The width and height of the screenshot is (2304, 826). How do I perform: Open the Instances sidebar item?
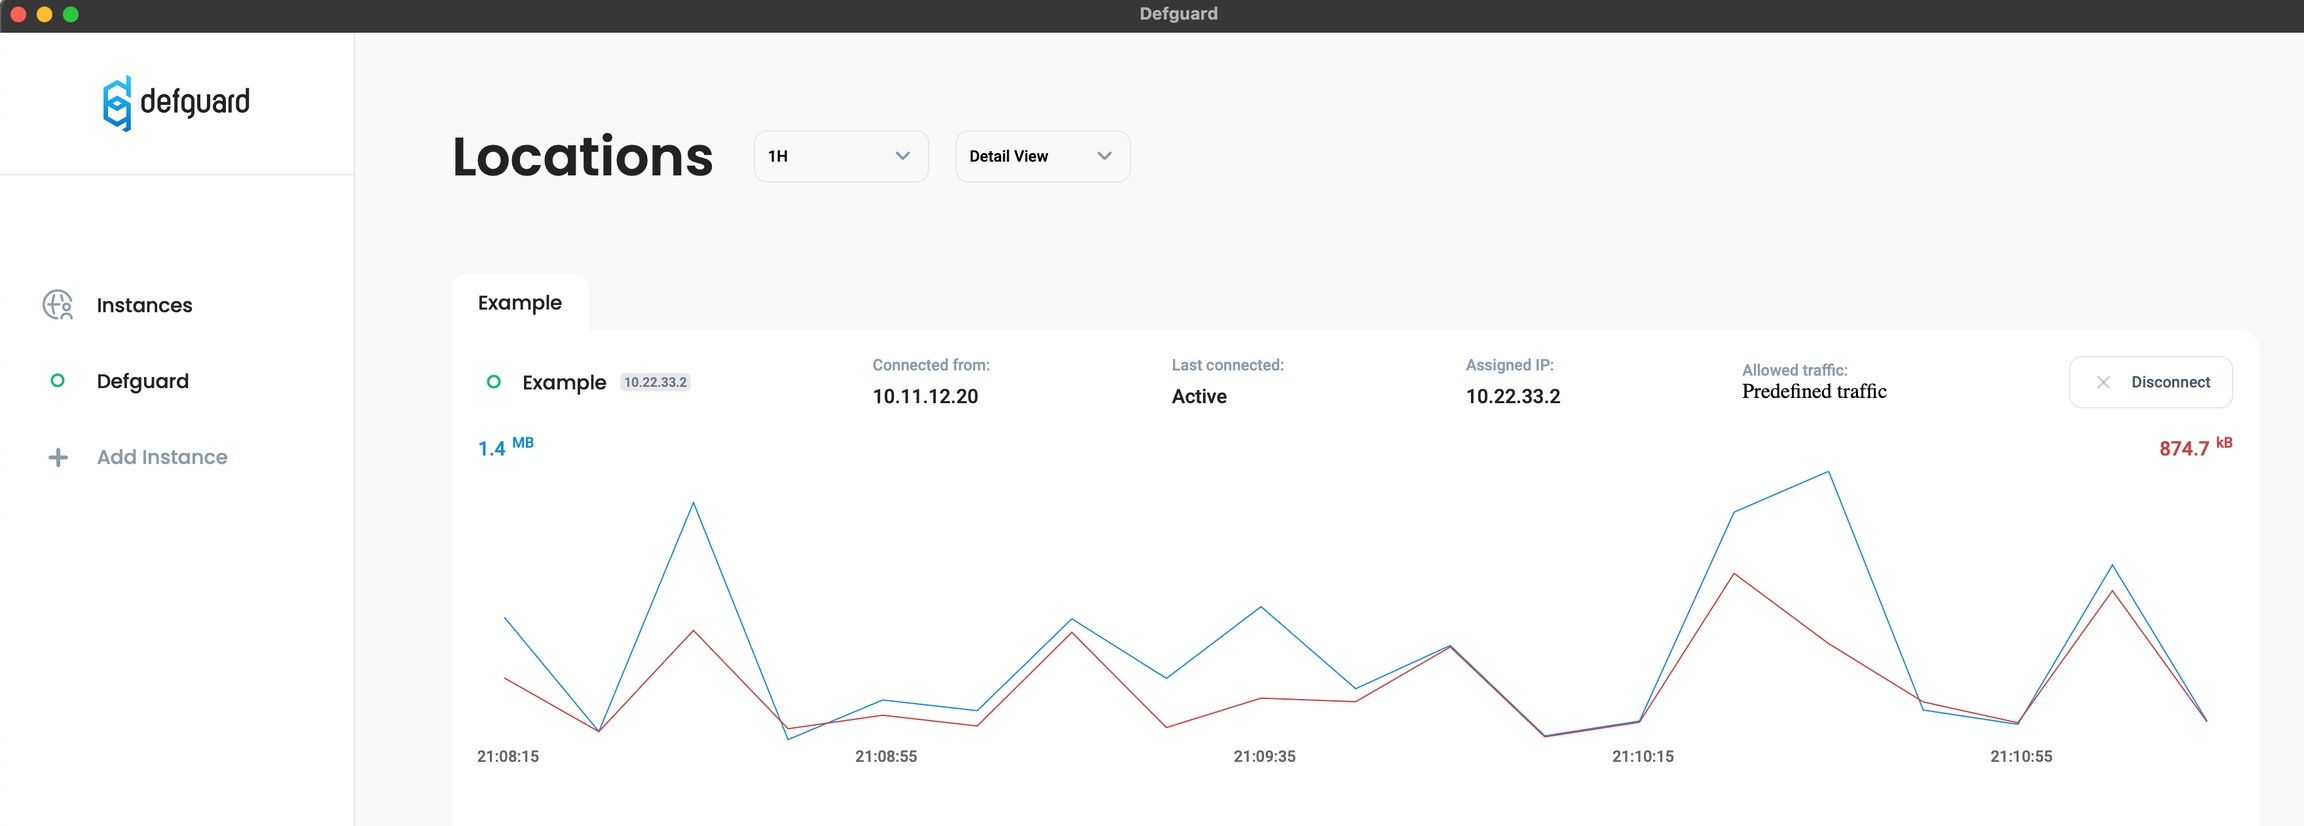(x=144, y=305)
